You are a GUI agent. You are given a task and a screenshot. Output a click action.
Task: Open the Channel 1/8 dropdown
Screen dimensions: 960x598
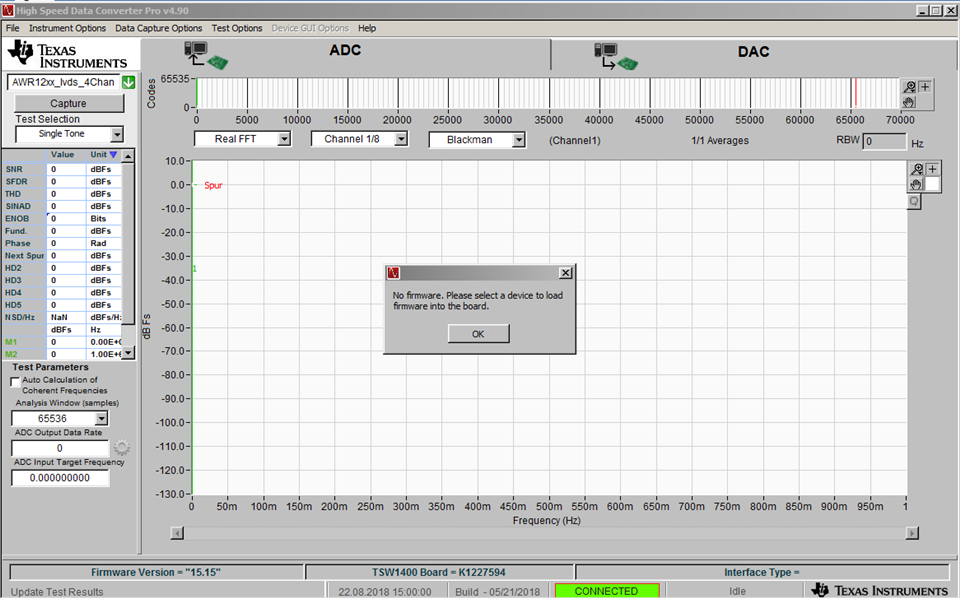400,139
